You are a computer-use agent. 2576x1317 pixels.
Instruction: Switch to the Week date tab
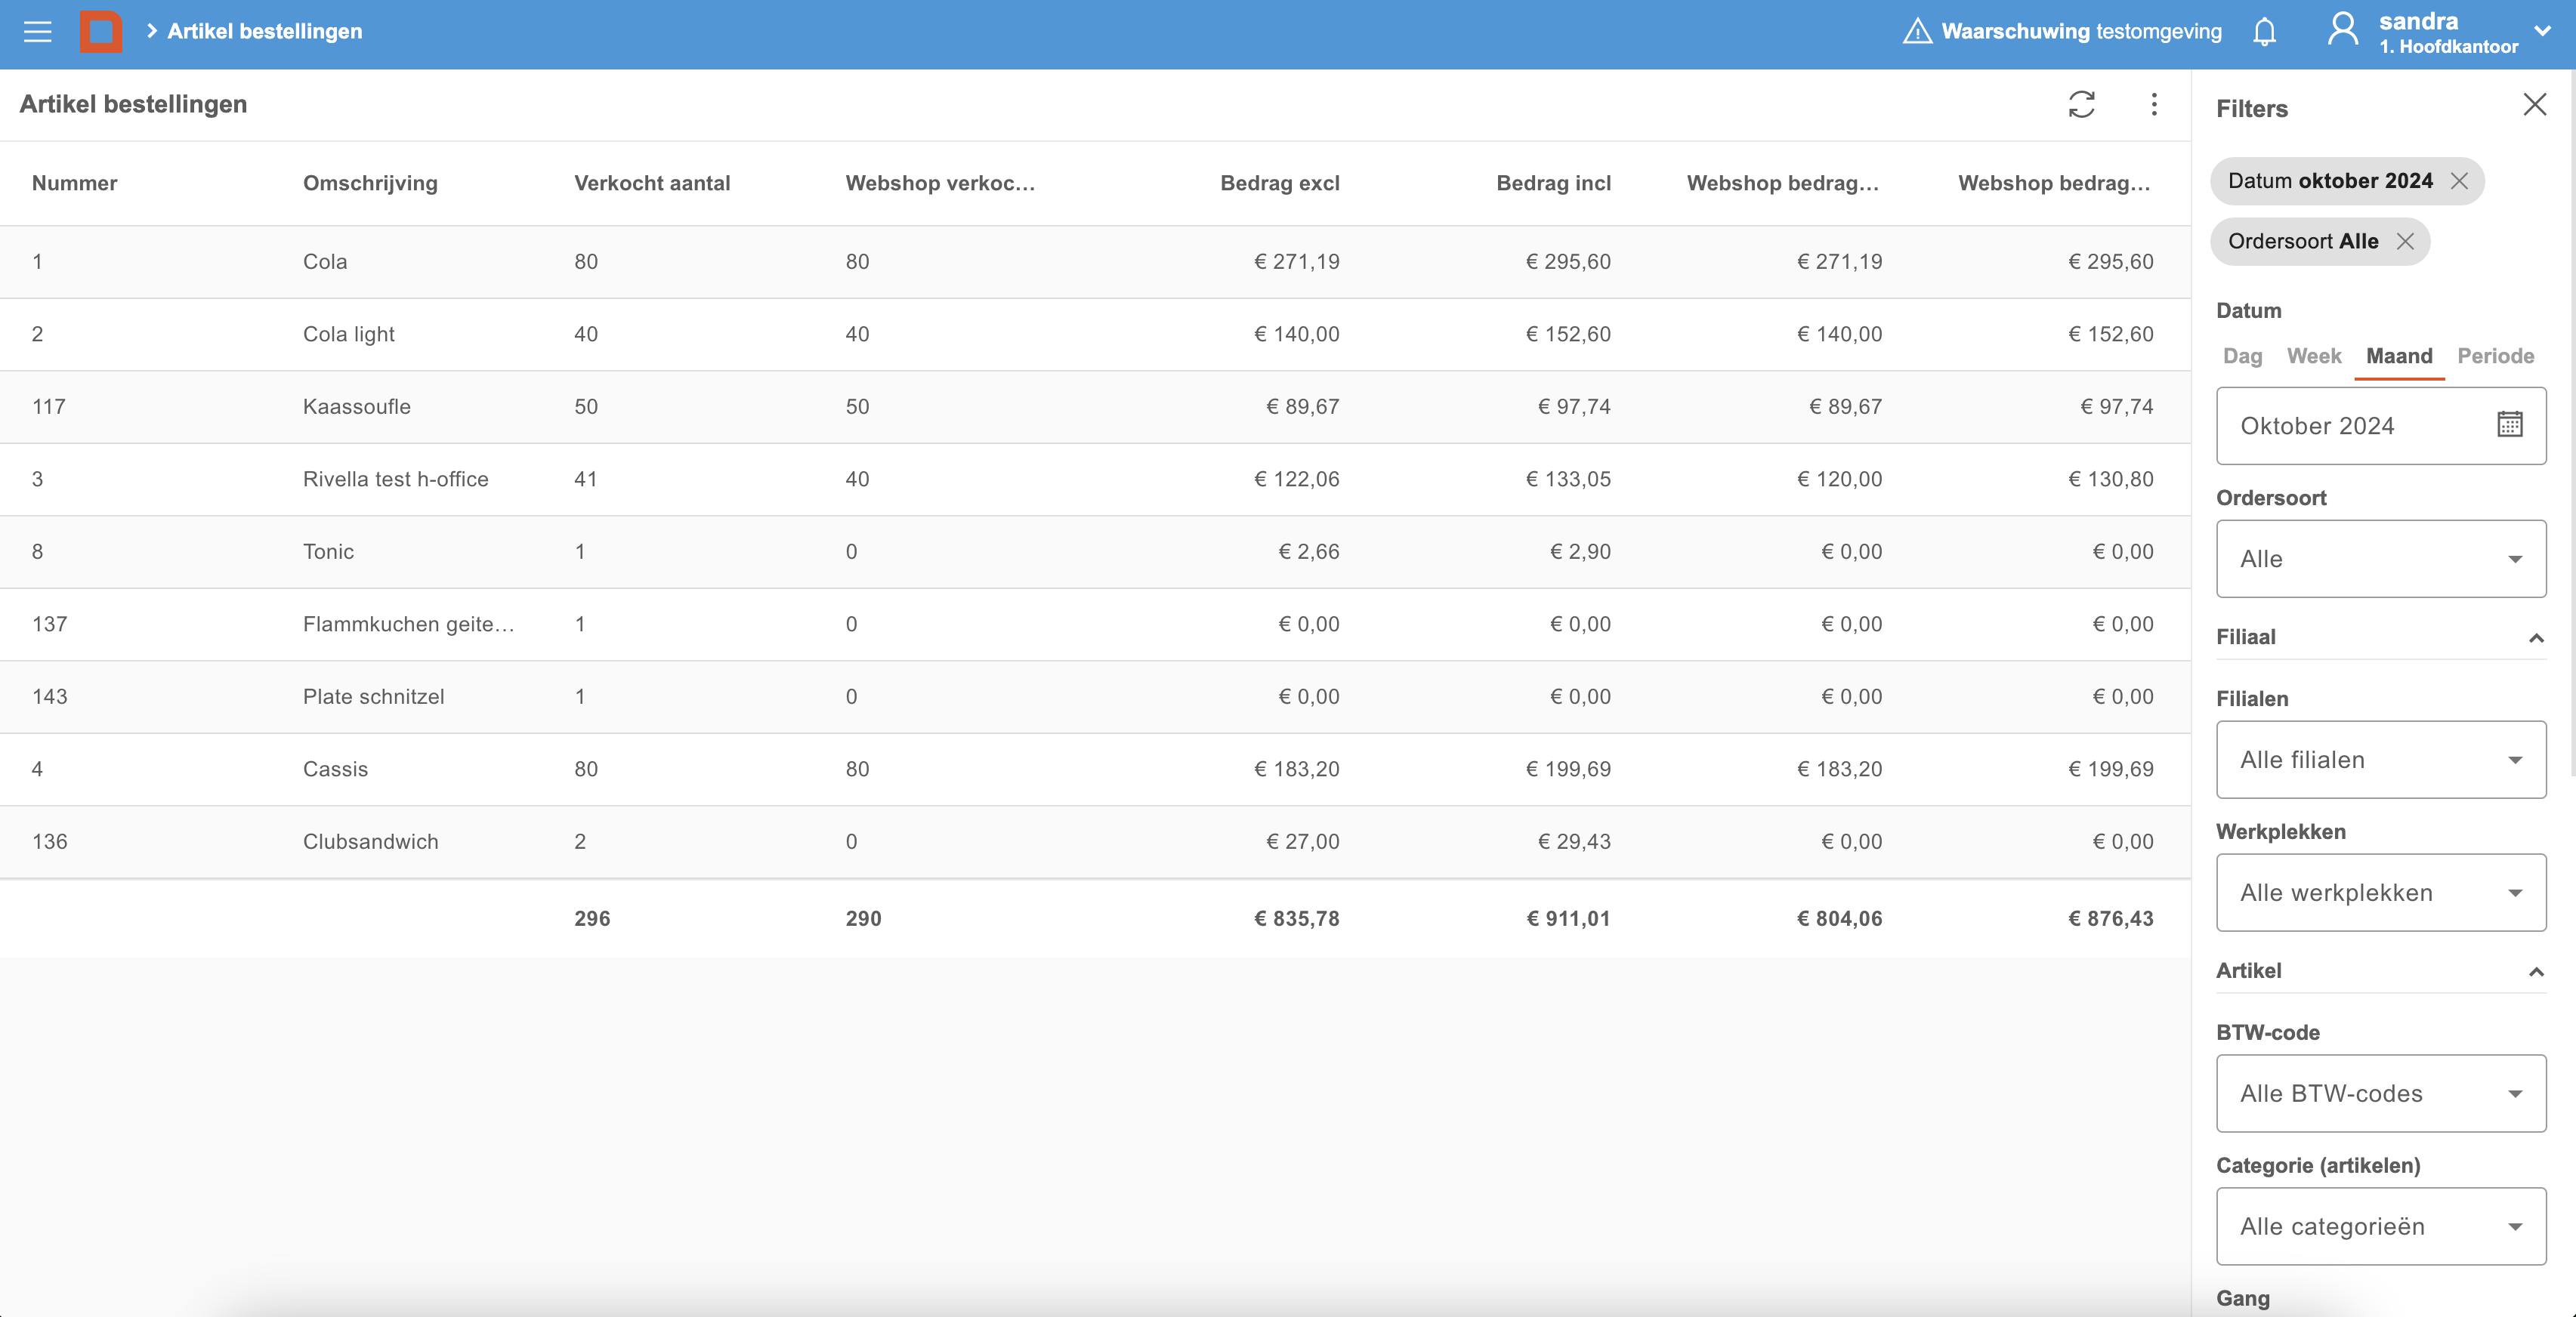point(2314,356)
